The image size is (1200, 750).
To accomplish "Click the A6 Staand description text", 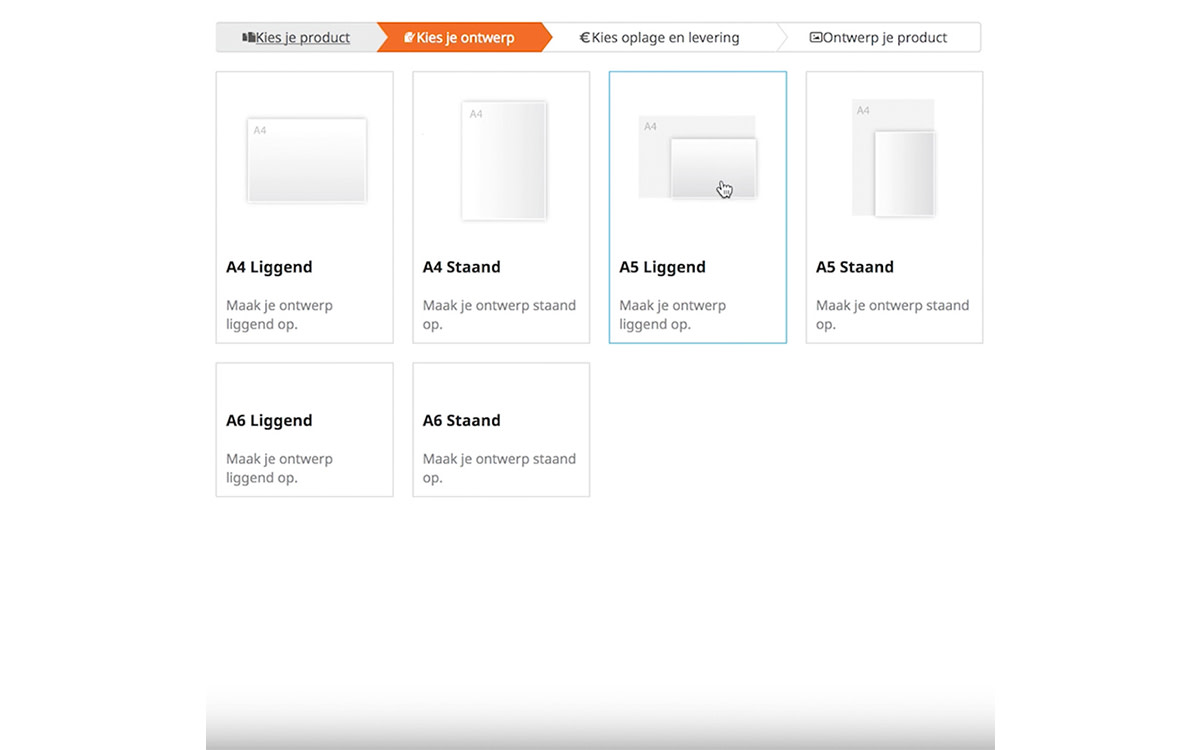I will point(499,468).
